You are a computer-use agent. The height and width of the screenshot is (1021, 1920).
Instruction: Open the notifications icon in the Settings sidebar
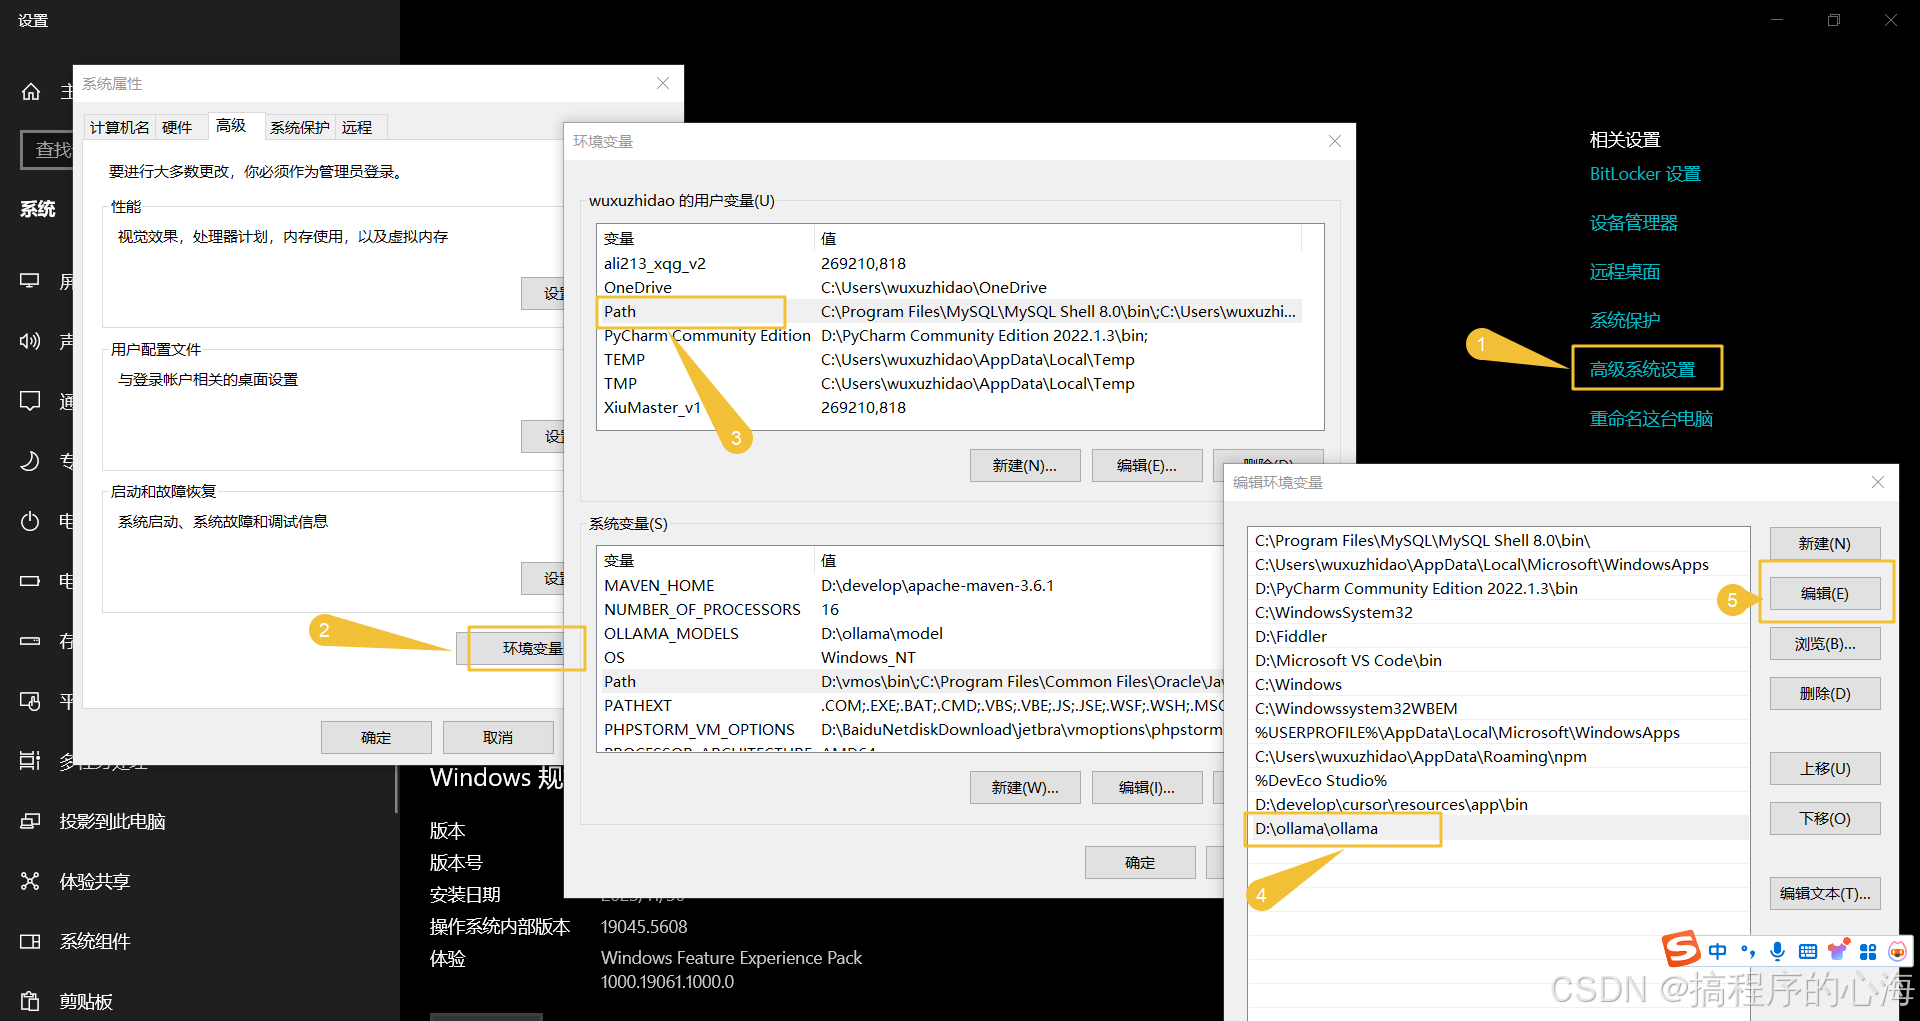pyautogui.click(x=31, y=401)
